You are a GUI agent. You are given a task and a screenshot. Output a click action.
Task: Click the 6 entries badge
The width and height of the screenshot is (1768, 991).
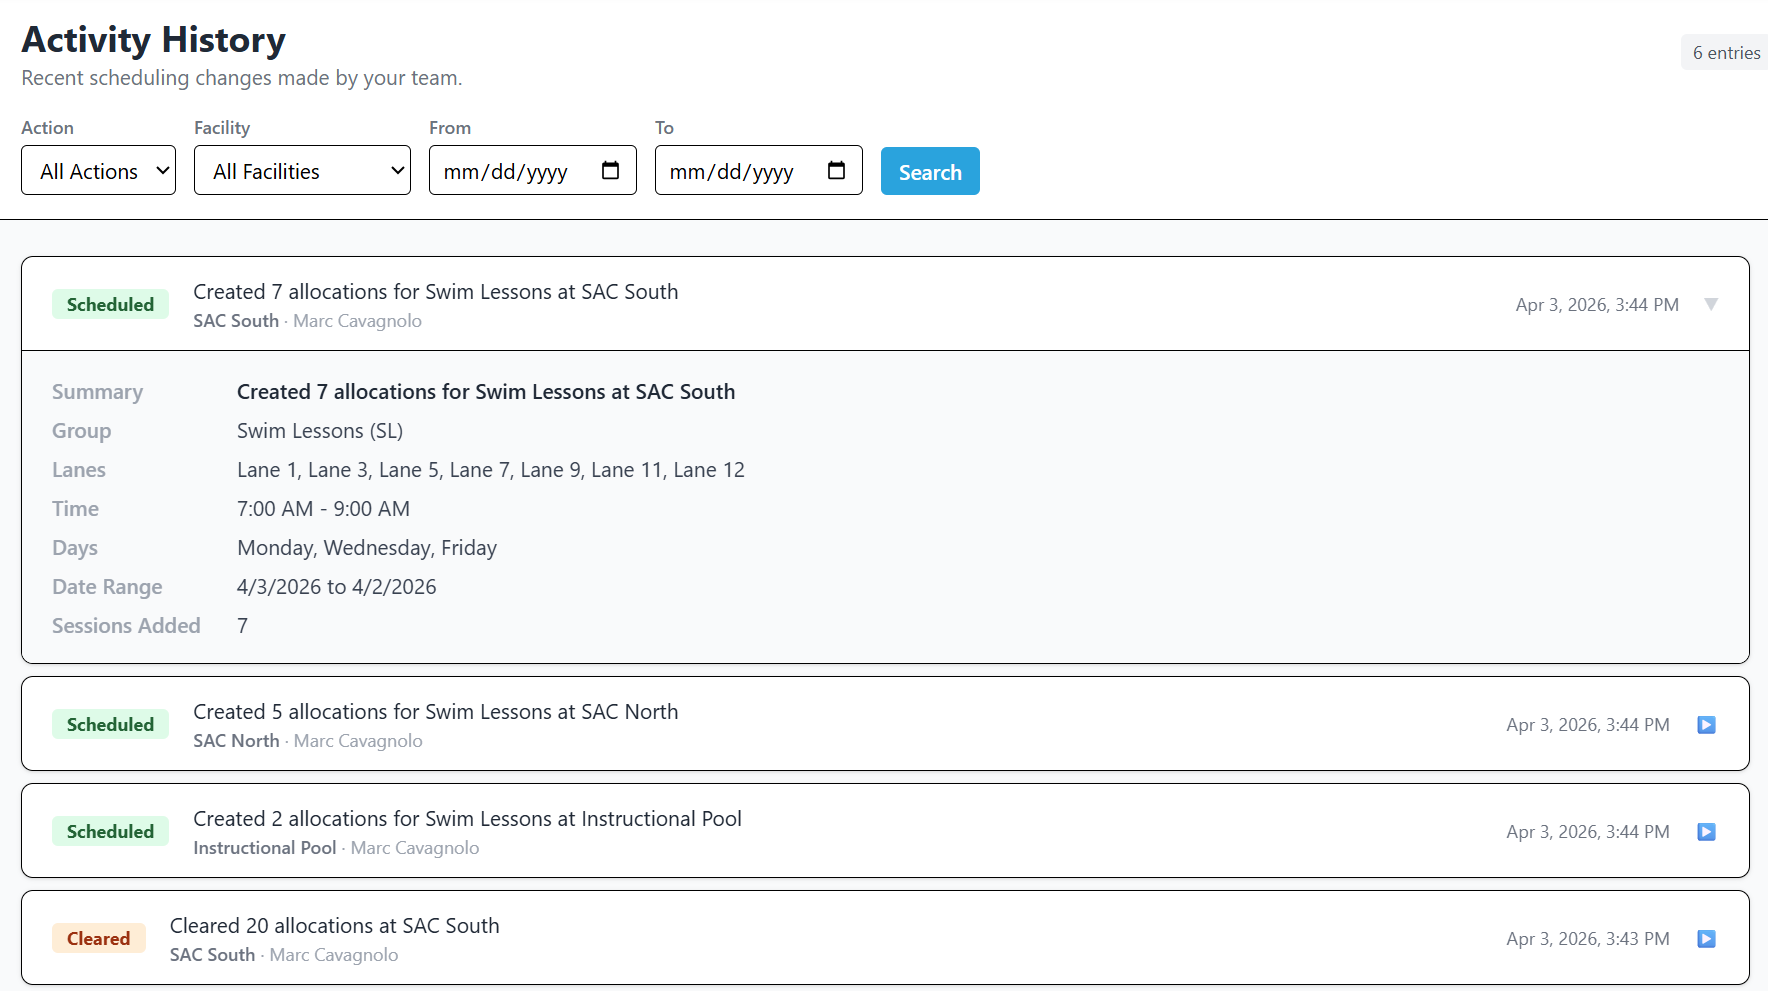pyautogui.click(x=1723, y=52)
